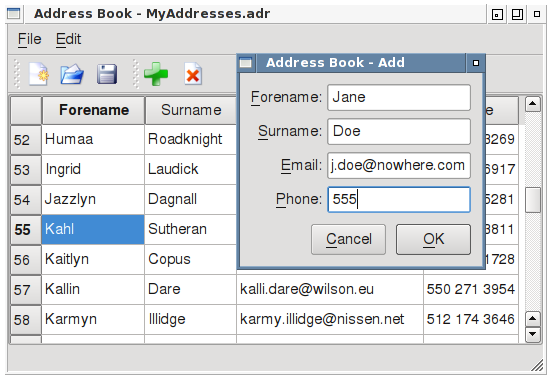Select the Kallin forename cell
The width and height of the screenshot is (547, 378).
click(93, 289)
